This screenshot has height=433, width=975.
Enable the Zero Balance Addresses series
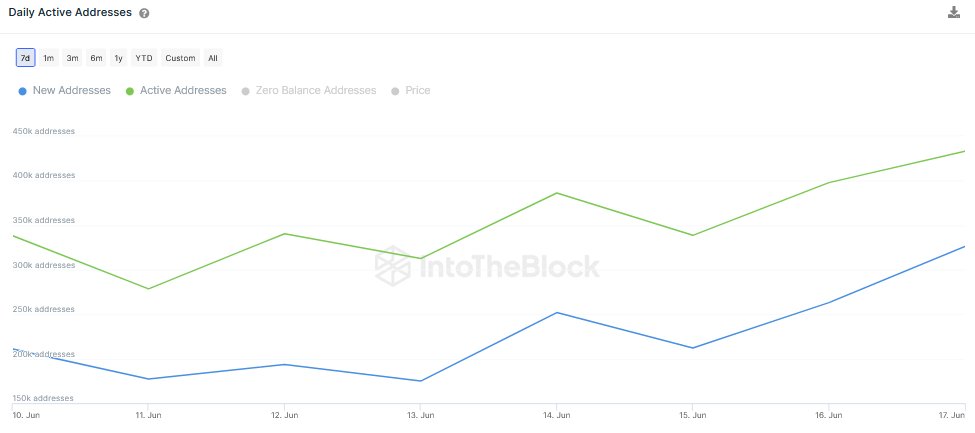click(x=315, y=91)
